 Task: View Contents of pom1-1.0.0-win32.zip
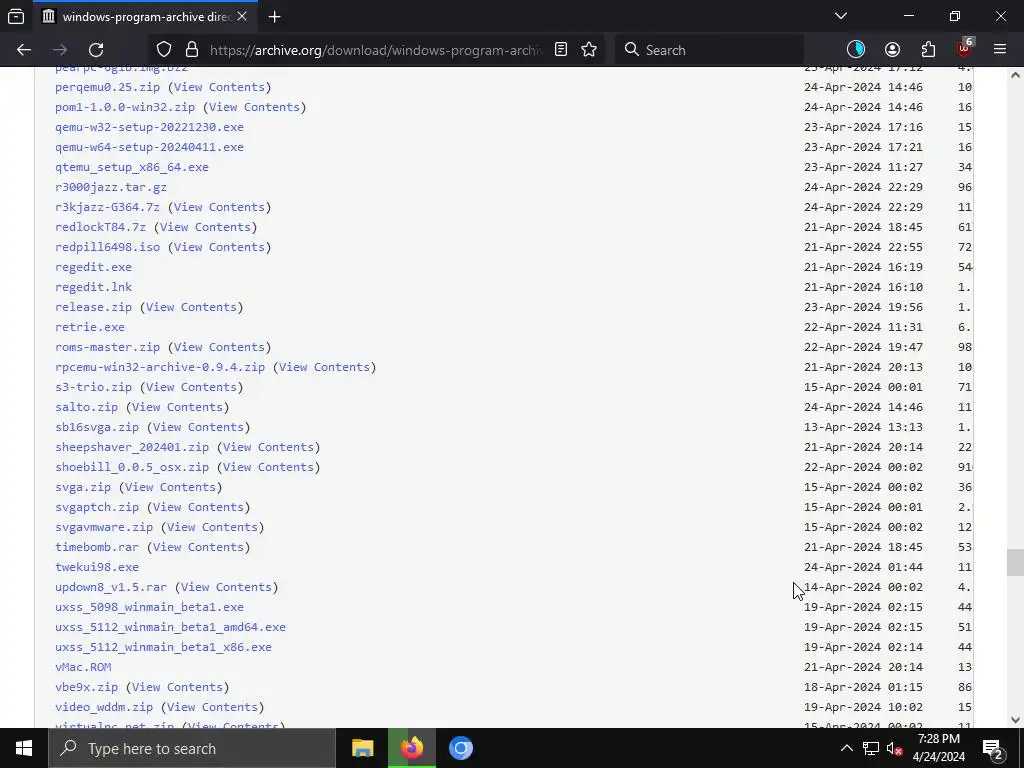255,107
